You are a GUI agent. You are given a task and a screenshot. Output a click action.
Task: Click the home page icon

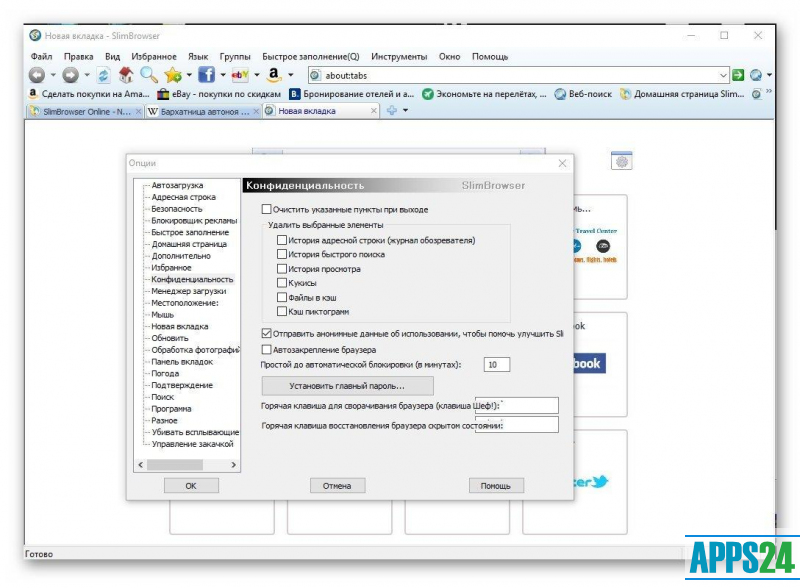126,75
